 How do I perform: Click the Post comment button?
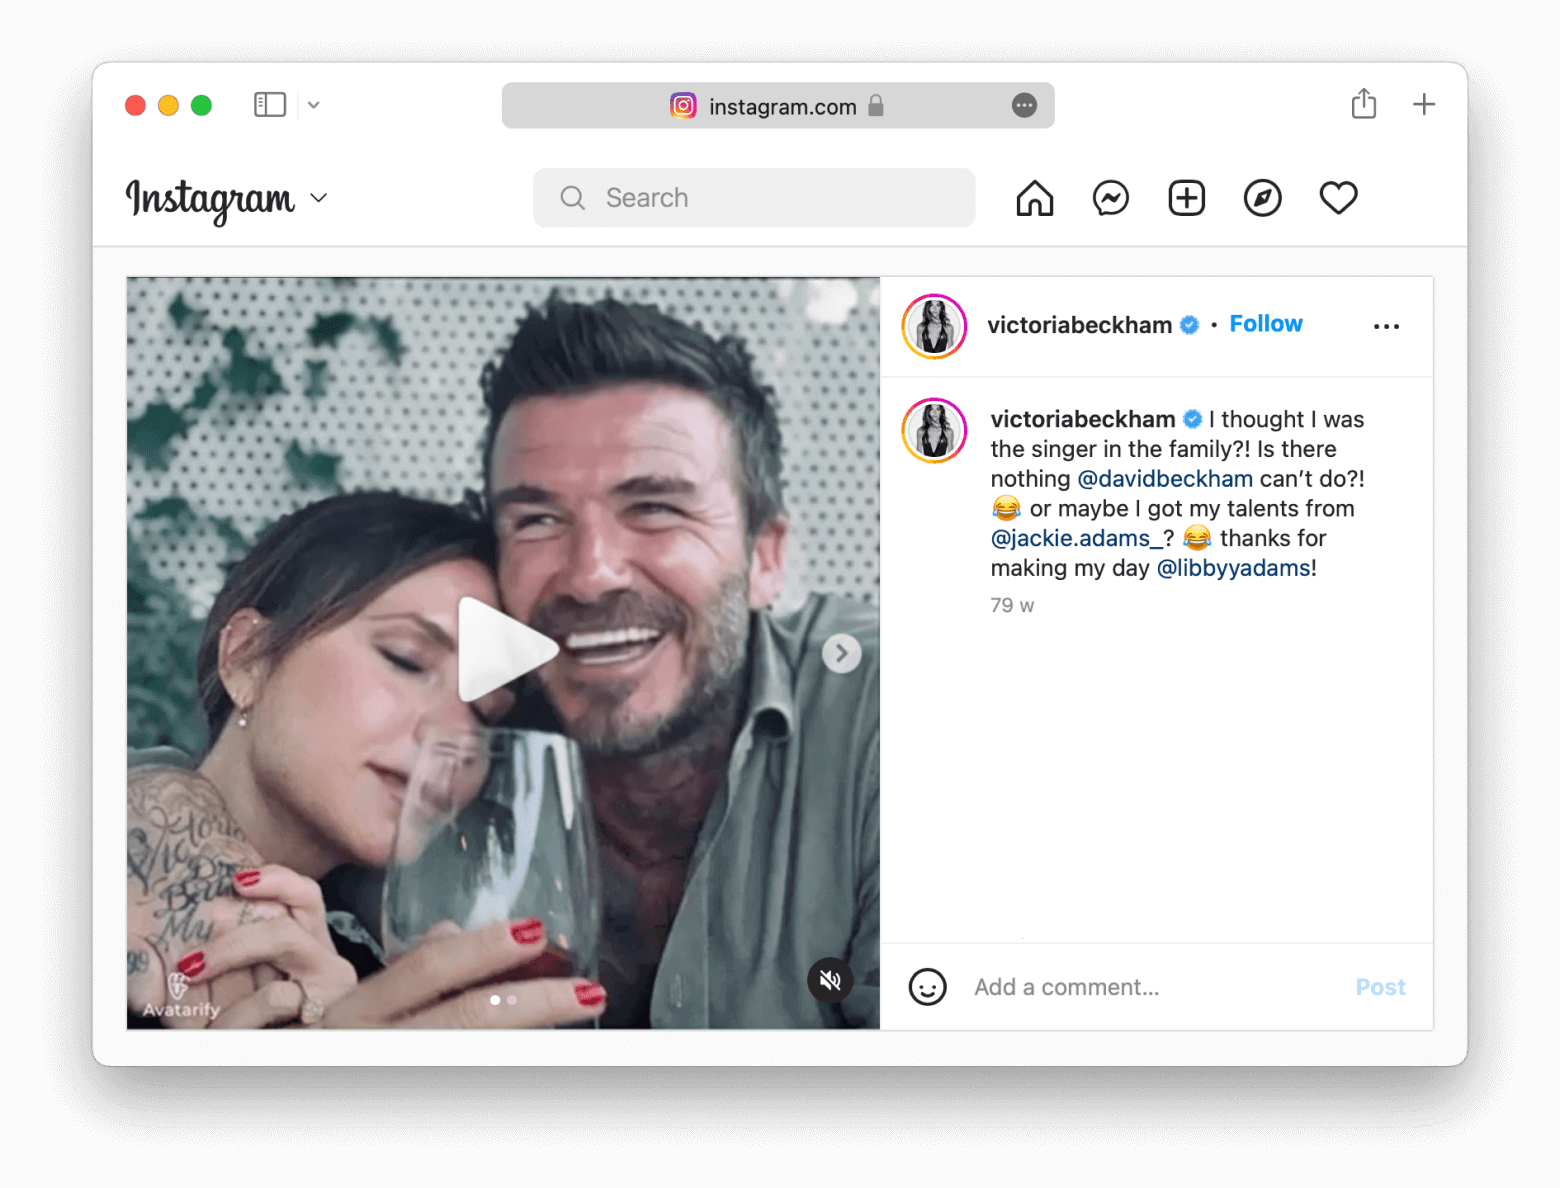click(x=1380, y=987)
